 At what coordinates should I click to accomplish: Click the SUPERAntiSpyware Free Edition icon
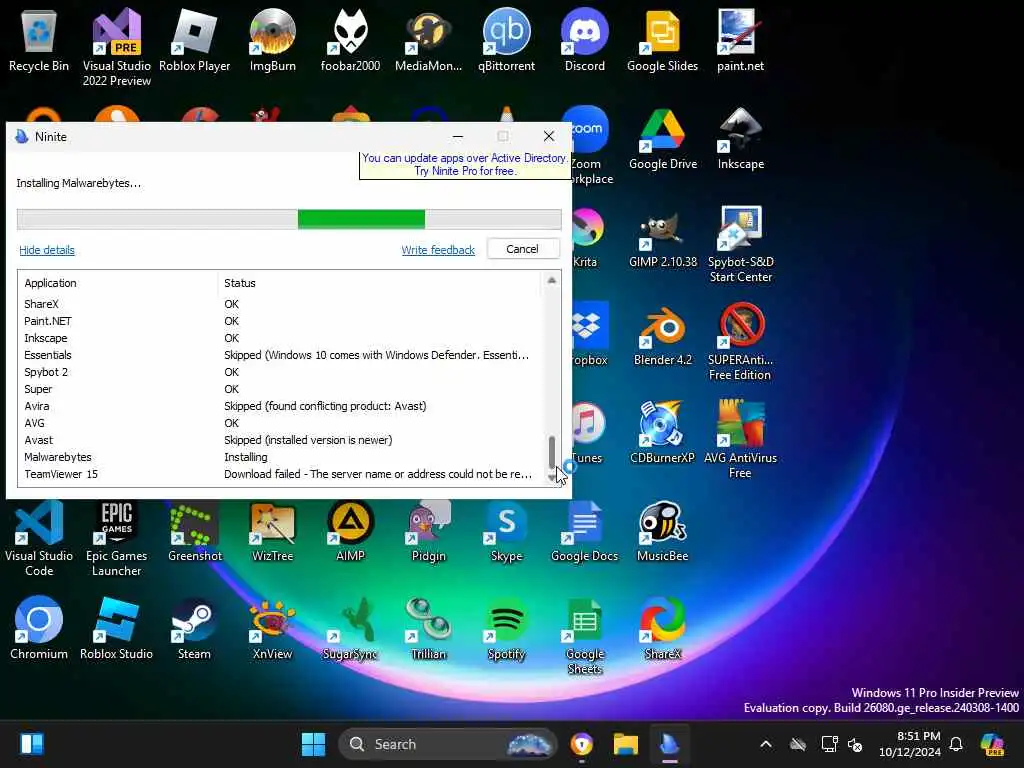coord(740,342)
